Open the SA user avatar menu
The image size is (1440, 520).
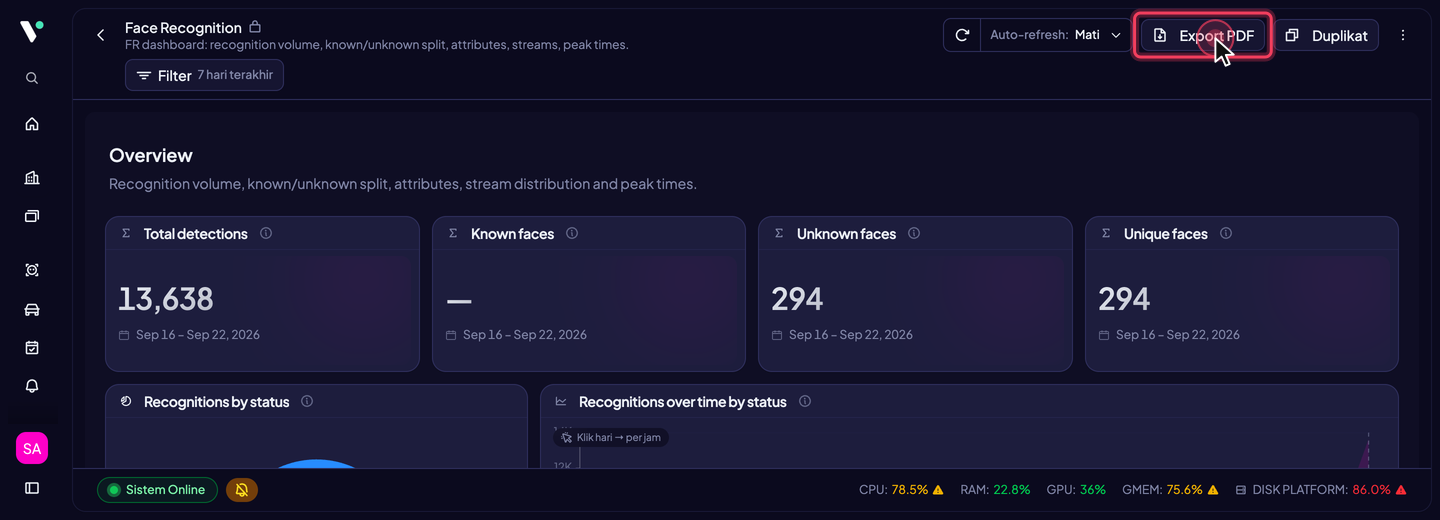tap(32, 448)
